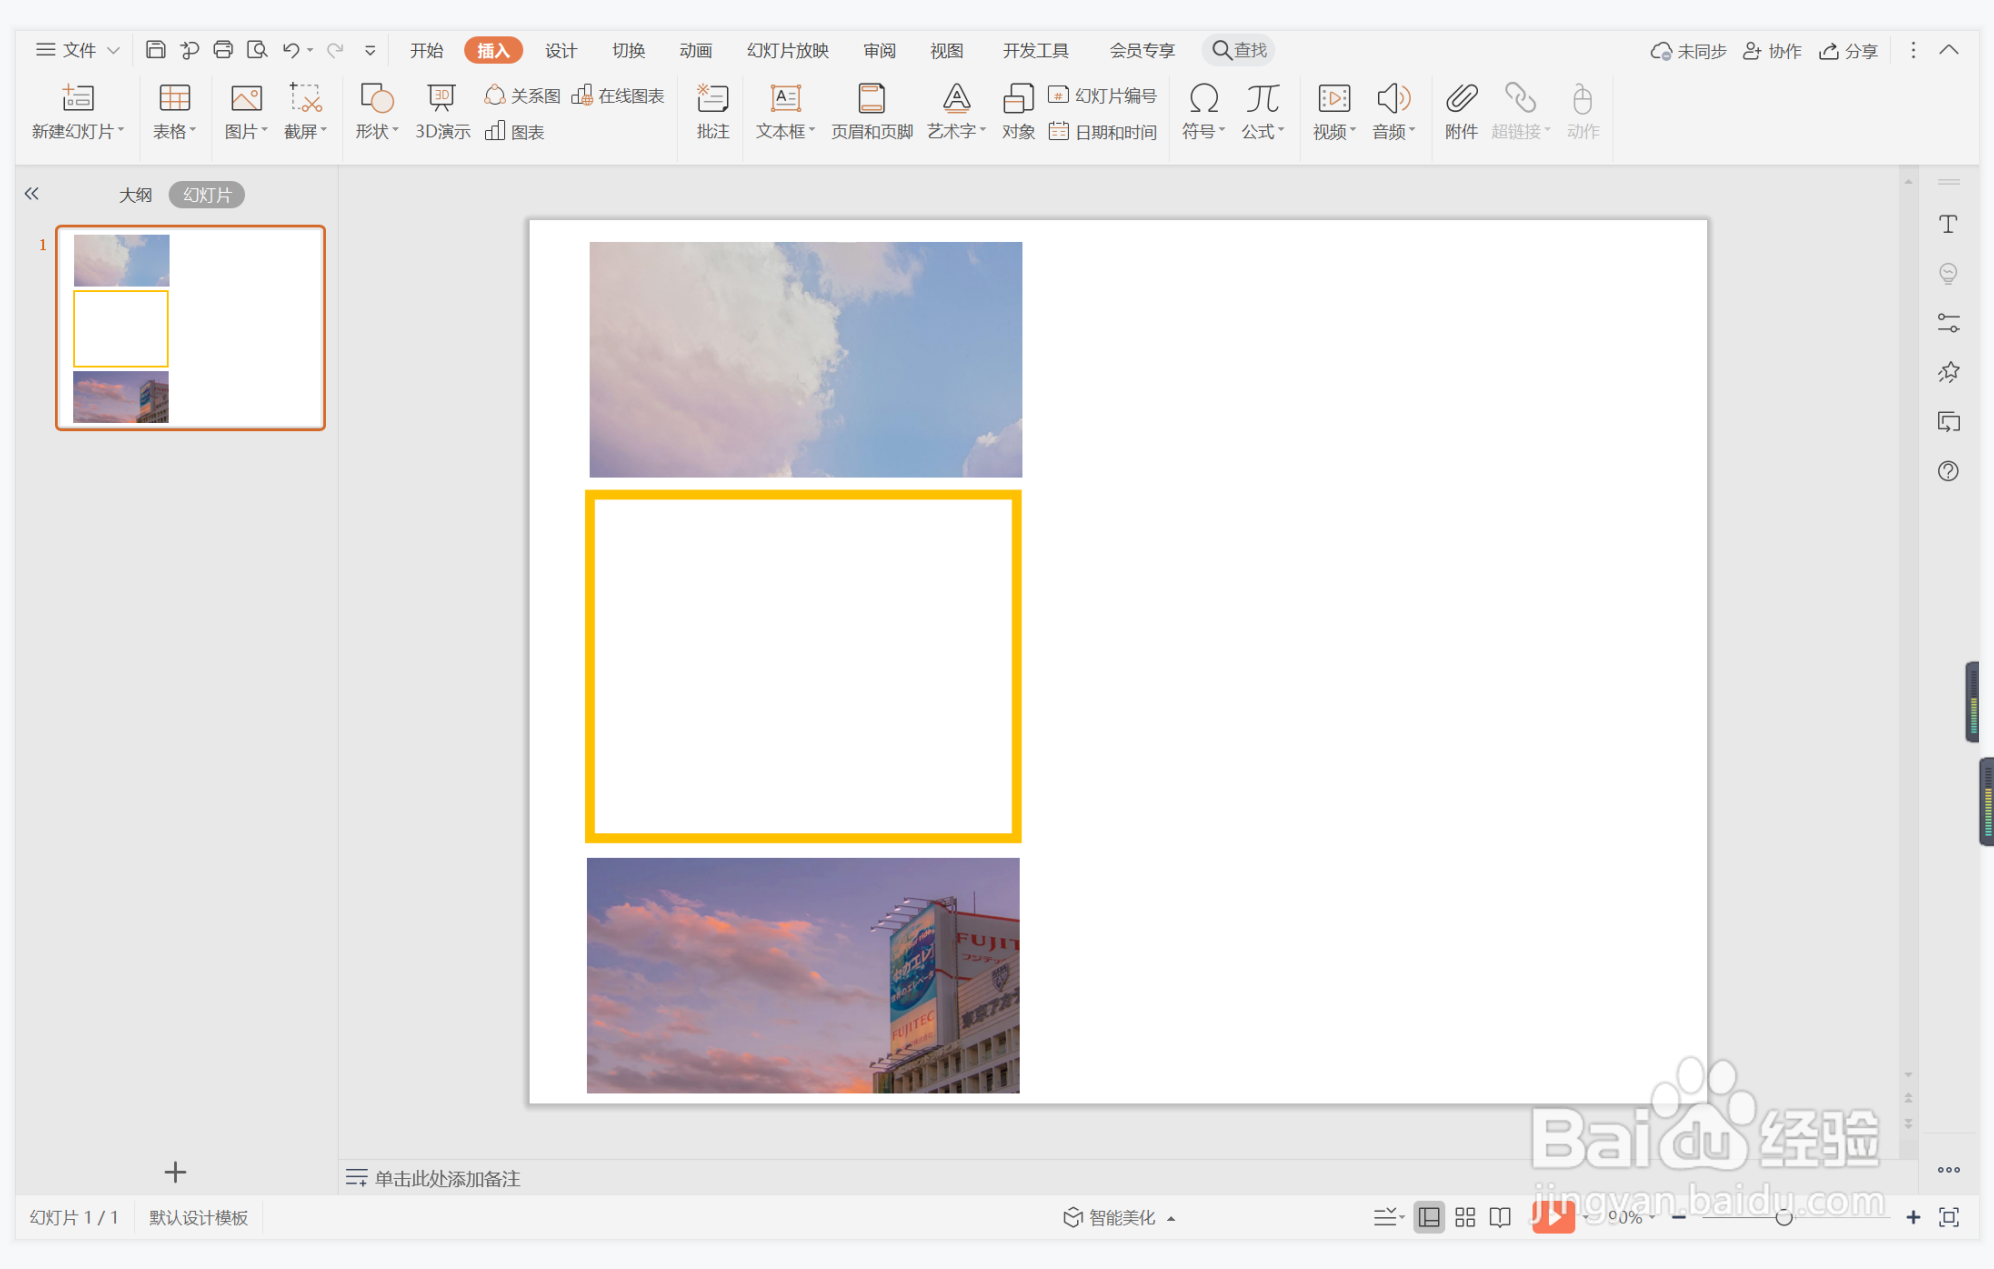This screenshot has width=1994, height=1269.
Task: Insert a table with 表格 icon
Action: coord(174,98)
